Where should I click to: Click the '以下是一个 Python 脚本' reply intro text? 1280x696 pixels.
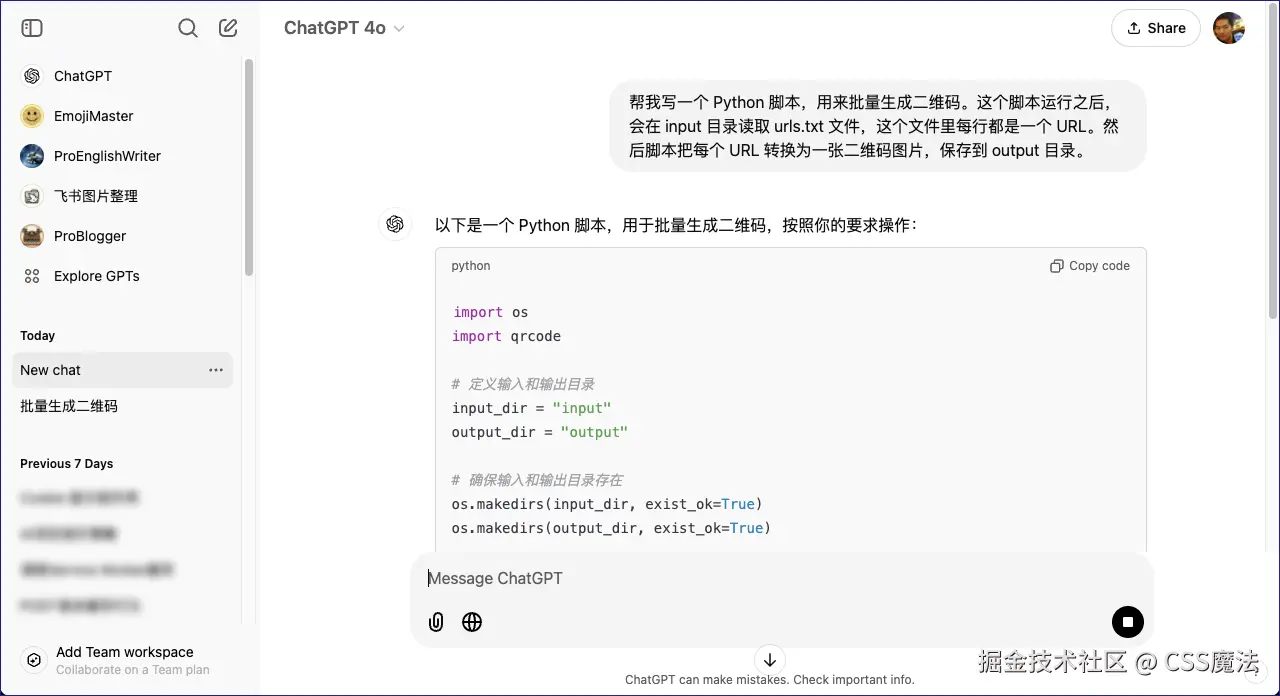click(x=676, y=225)
